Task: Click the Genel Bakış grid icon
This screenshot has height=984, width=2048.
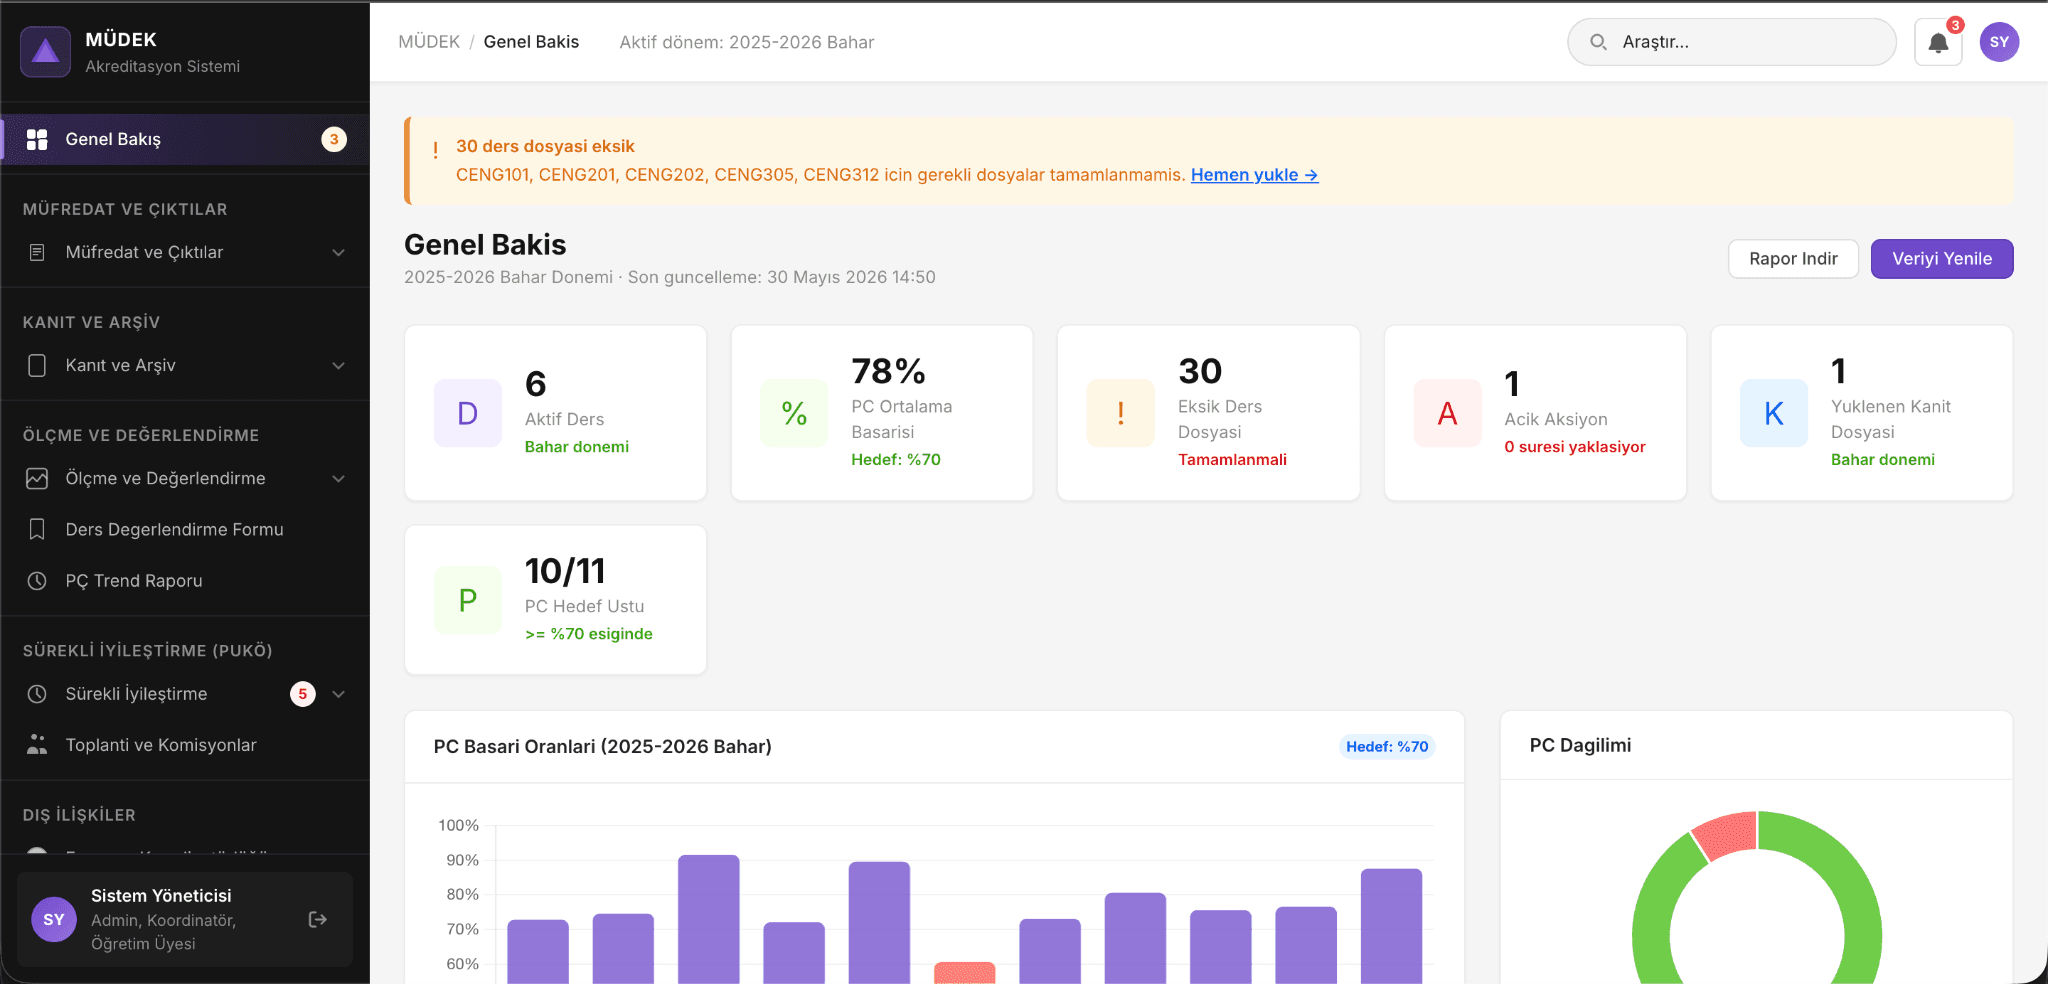Action: (37, 139)
